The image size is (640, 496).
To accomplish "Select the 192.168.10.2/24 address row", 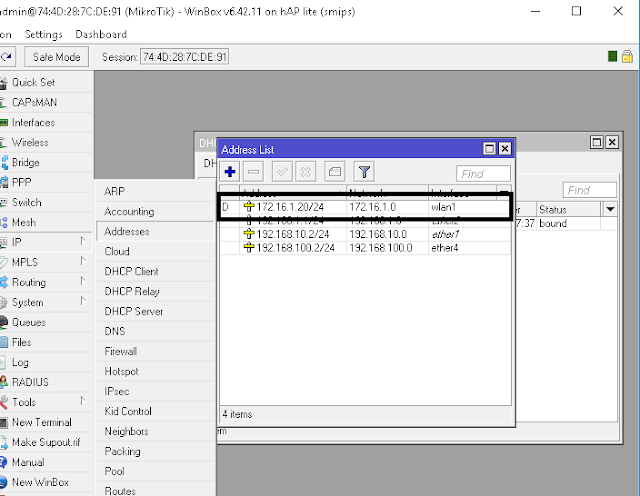I will [x=365, y=234].
